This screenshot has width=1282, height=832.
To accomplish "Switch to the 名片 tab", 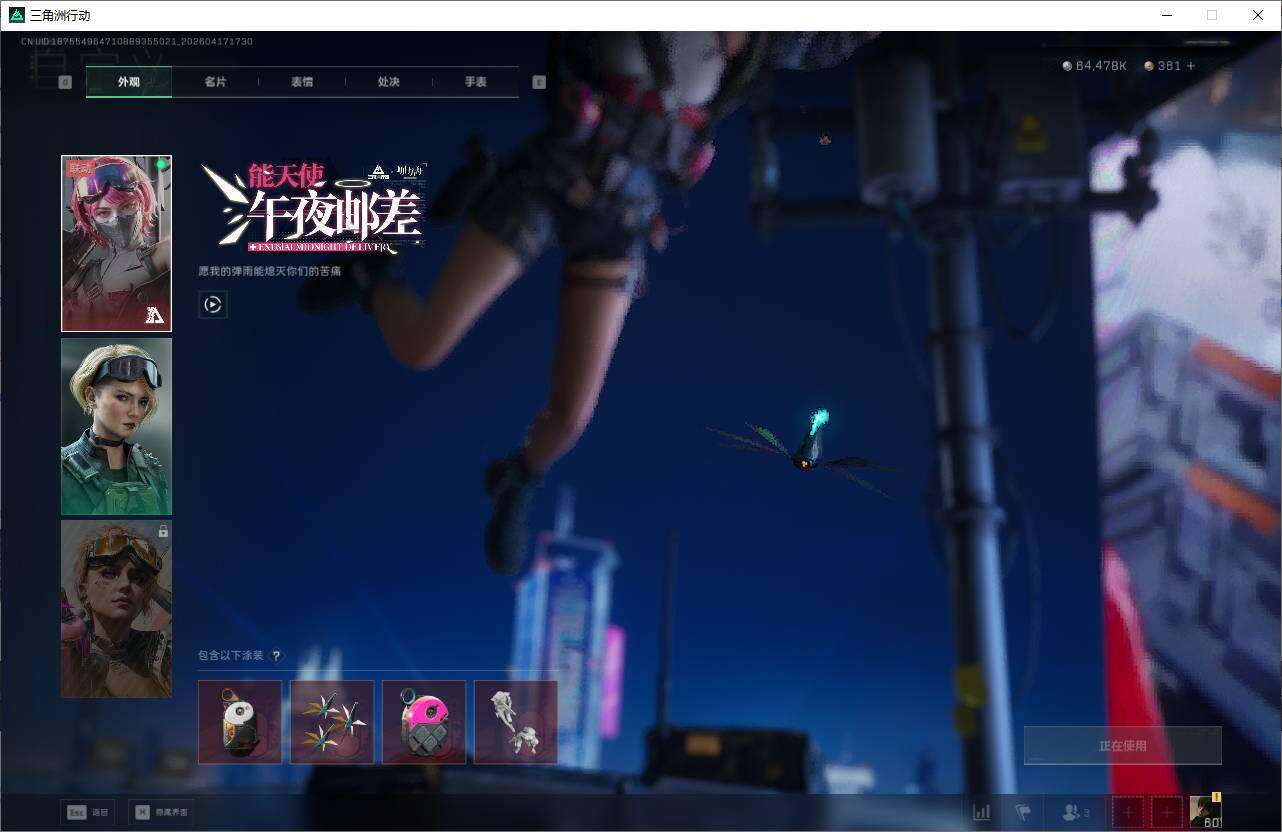I will [215, 82].
